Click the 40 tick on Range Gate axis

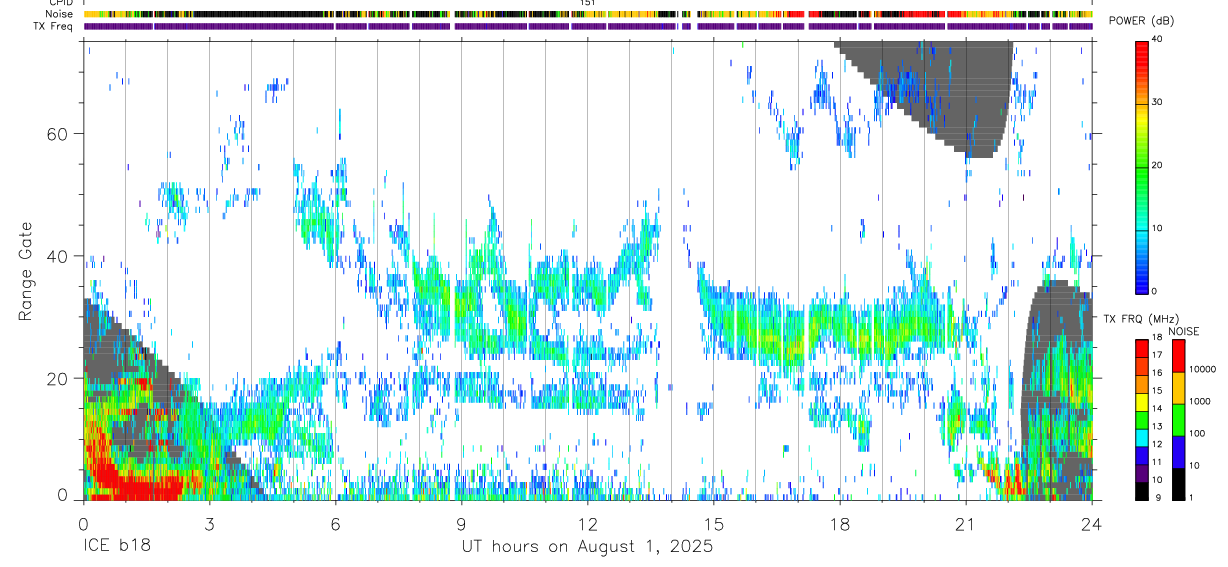tap(59, 256)
